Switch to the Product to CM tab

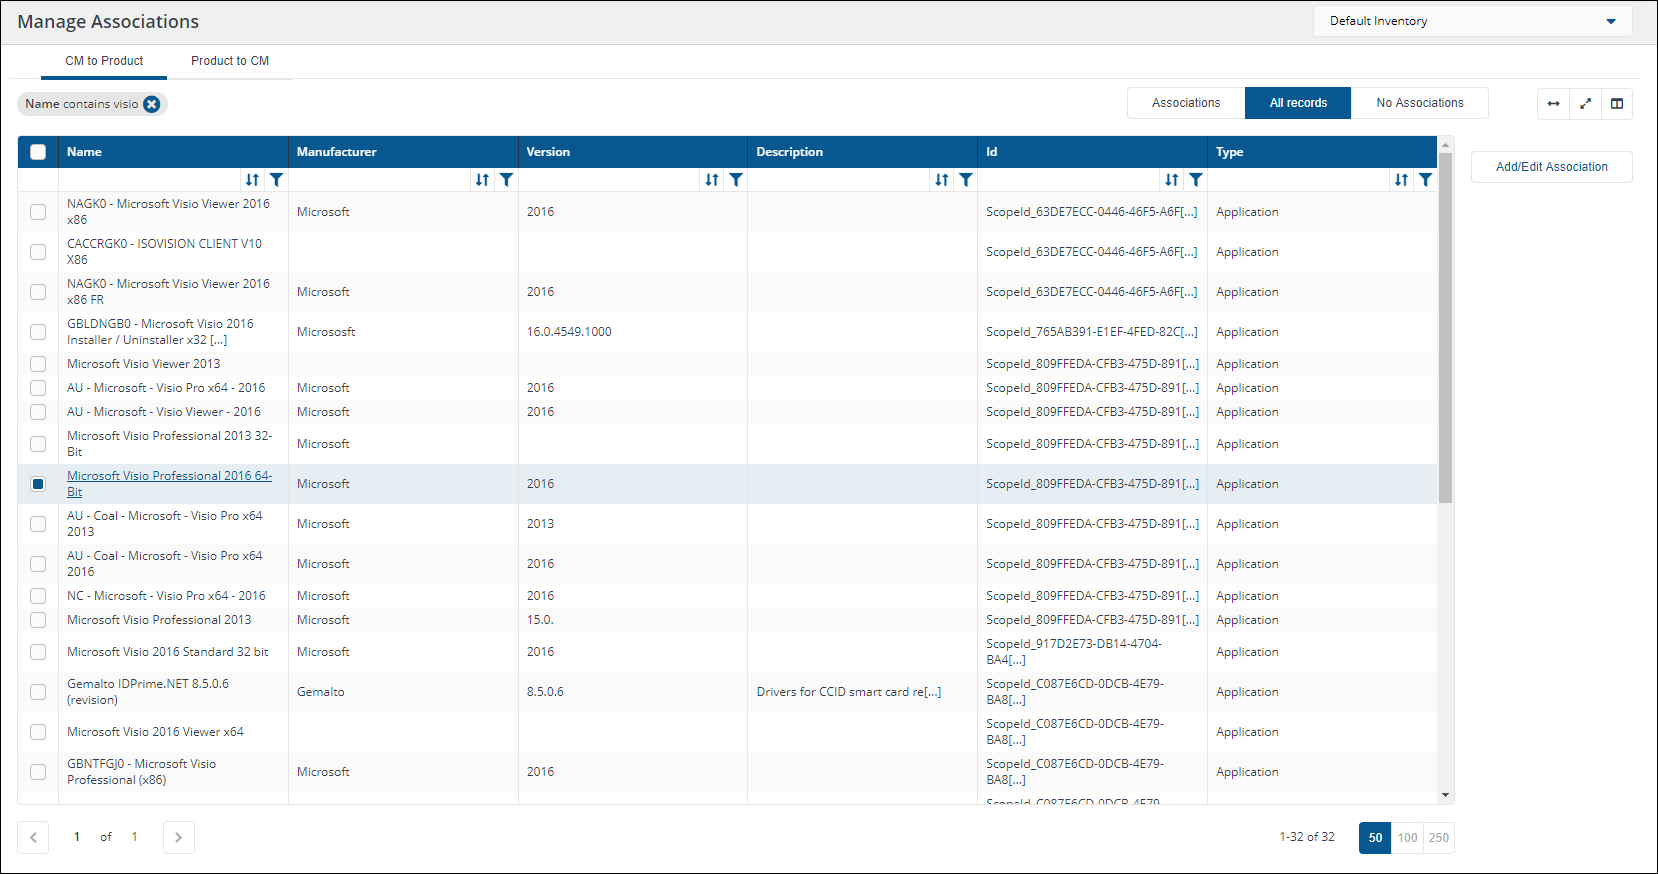230,61
